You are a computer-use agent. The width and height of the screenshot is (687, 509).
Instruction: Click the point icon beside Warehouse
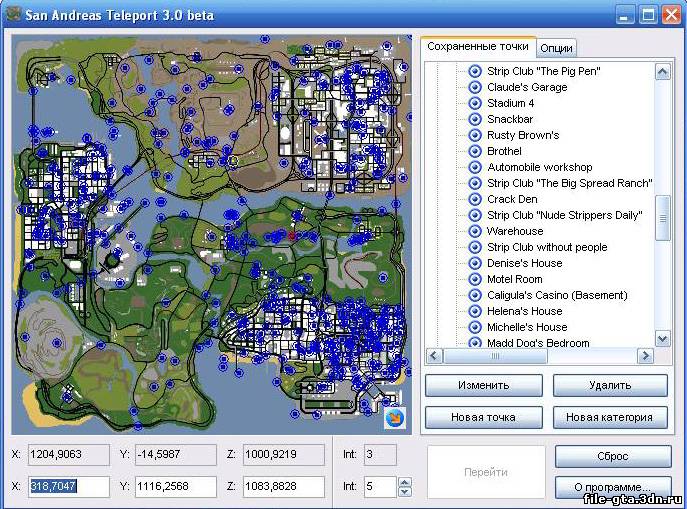tap(475, 231)
